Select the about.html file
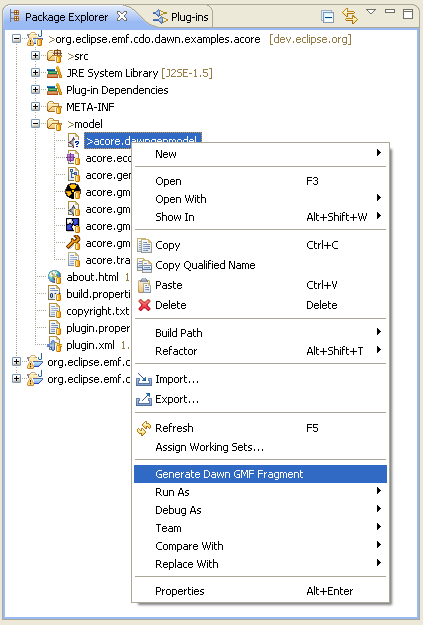 click(x=92, y=277)
